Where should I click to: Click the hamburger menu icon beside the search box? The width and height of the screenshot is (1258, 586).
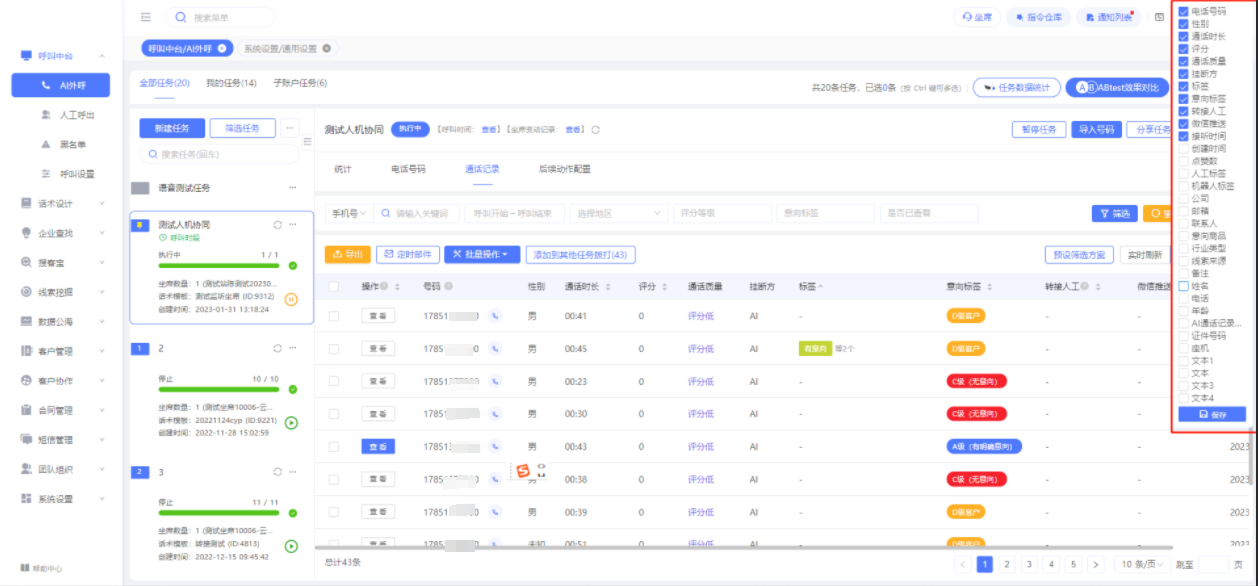pos(146,17)
